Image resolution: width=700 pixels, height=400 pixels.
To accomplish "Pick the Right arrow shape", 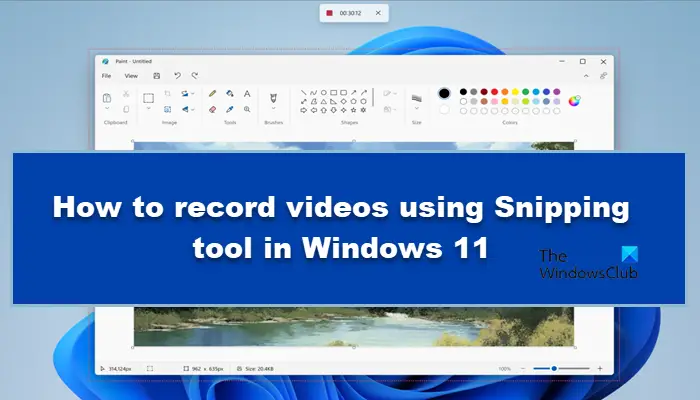I will [x=304, y=110].
